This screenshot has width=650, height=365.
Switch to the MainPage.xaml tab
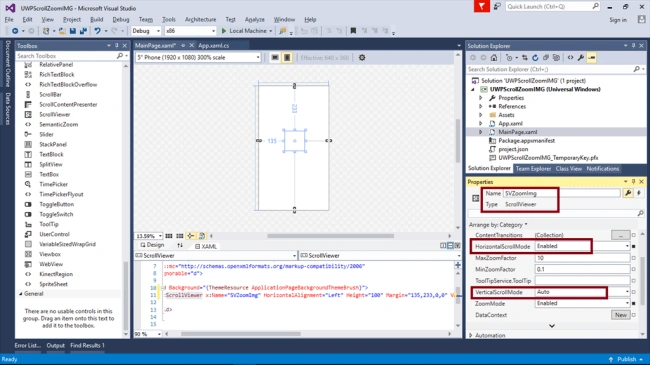click(155, 46)
